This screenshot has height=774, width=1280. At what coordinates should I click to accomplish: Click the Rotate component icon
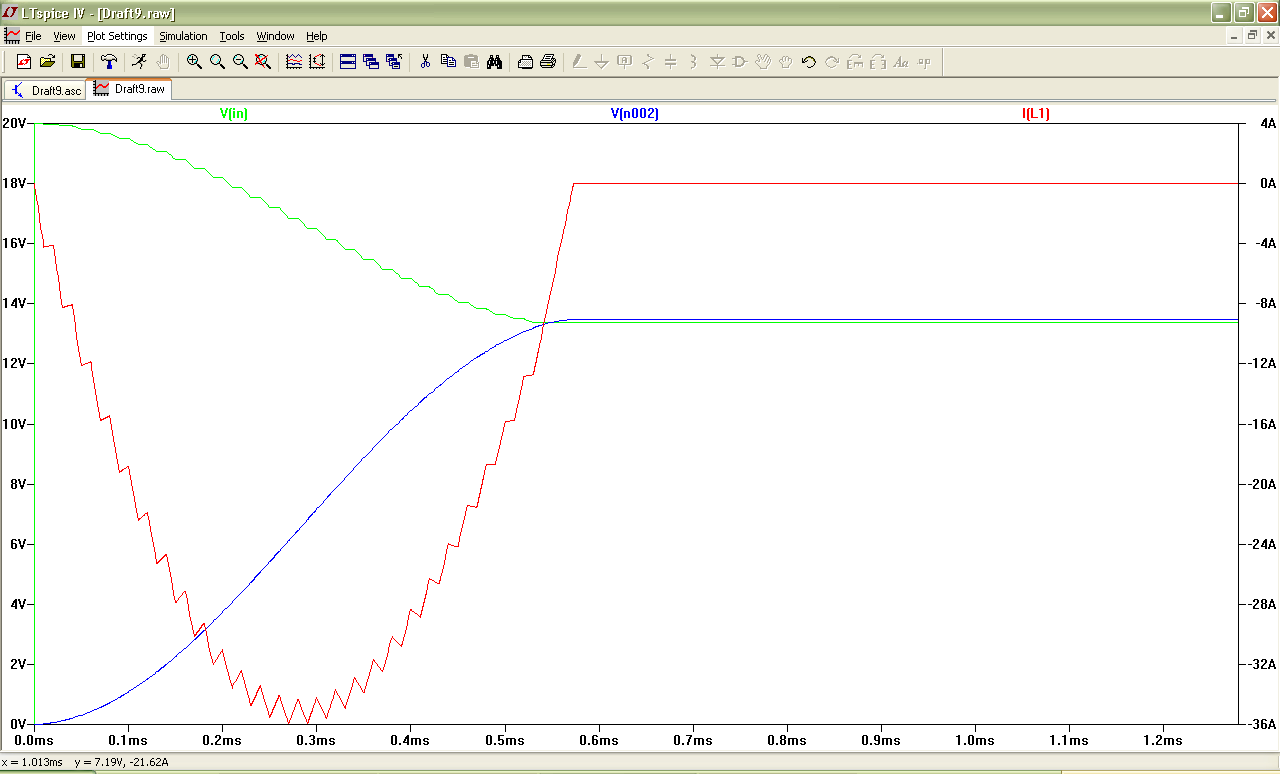pos(855,62)
